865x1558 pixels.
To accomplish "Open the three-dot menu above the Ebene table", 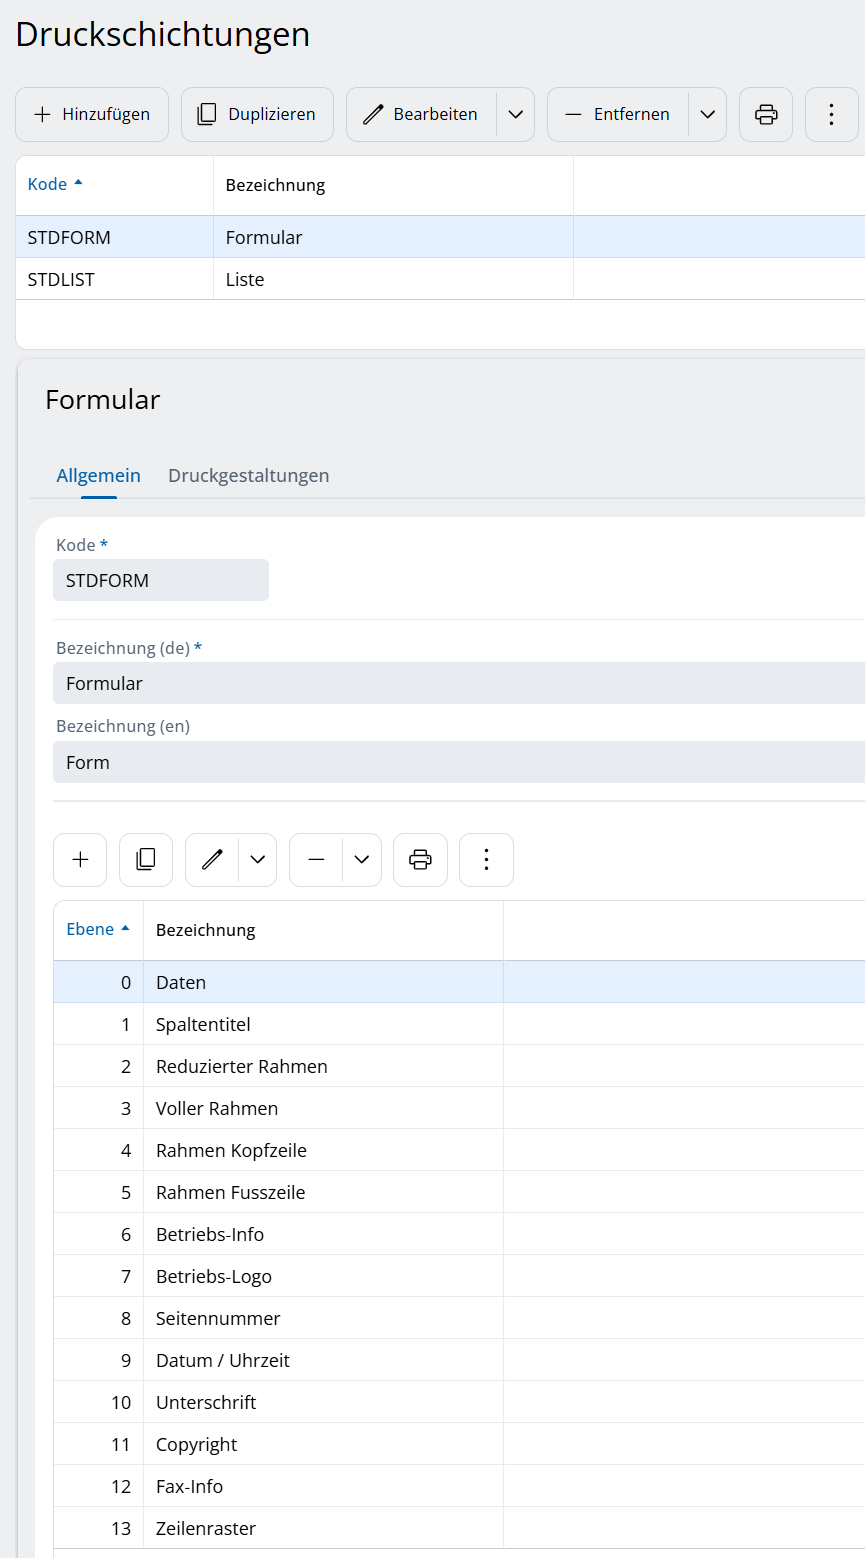I will click(x=486, y=860).
